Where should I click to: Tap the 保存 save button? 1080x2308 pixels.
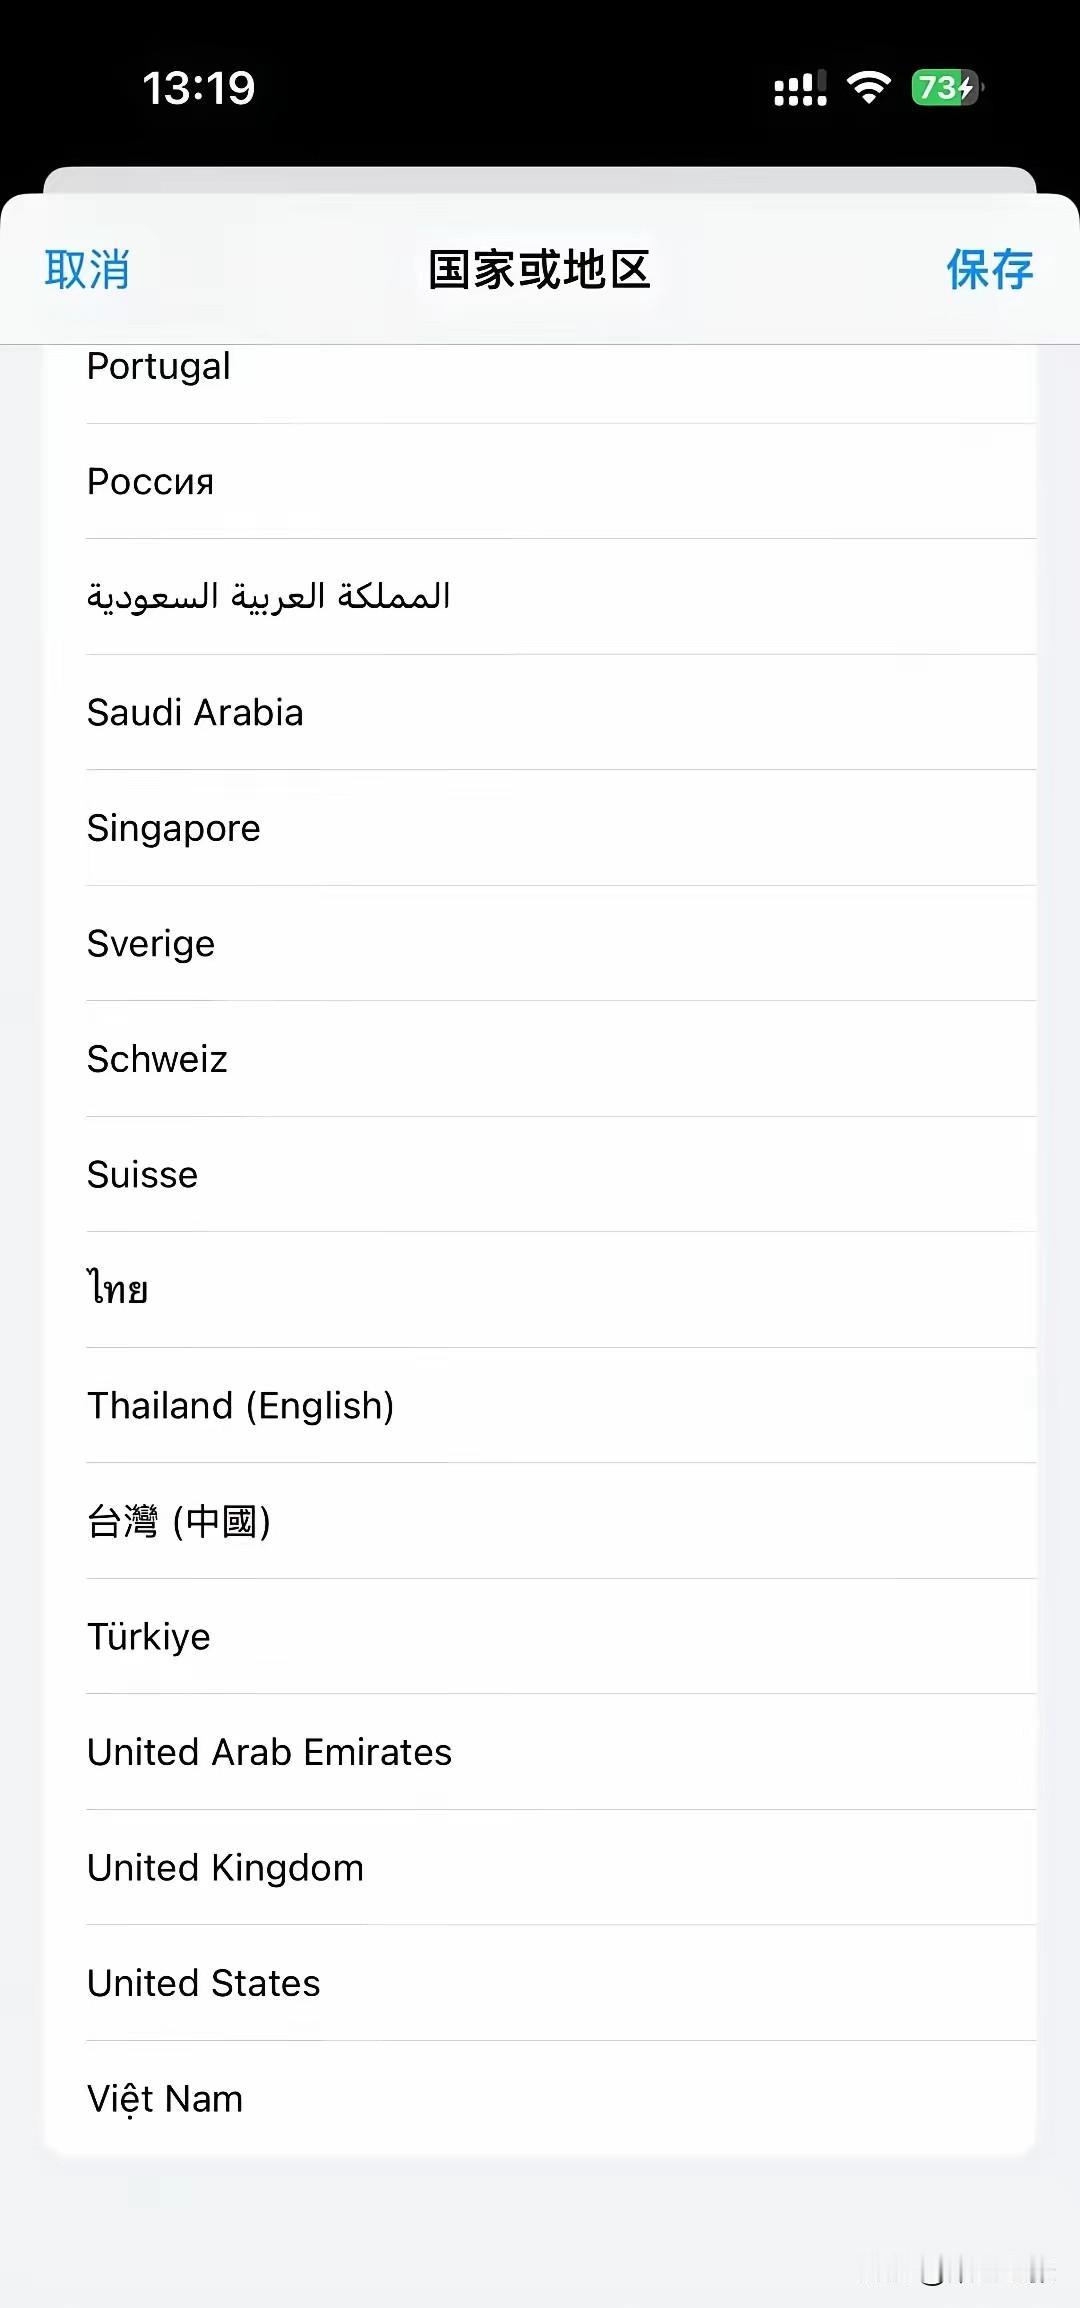click(x=990, y=269)
